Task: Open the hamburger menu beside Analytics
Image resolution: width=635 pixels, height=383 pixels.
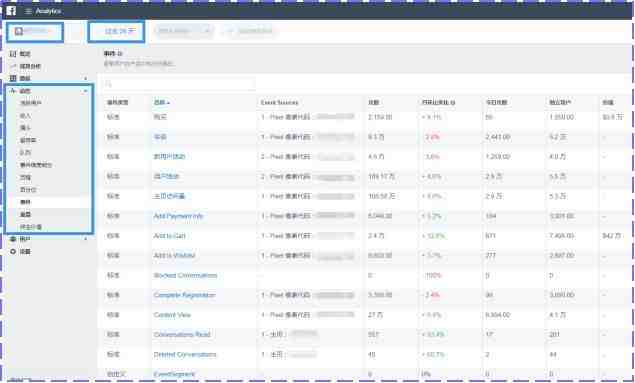Action: pos(28,11)
